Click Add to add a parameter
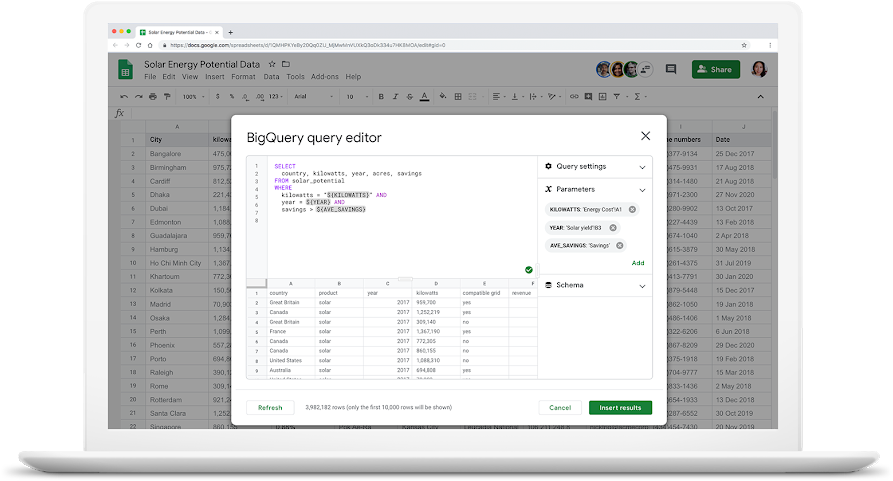 pyautogui.click(x=638, y=263)
